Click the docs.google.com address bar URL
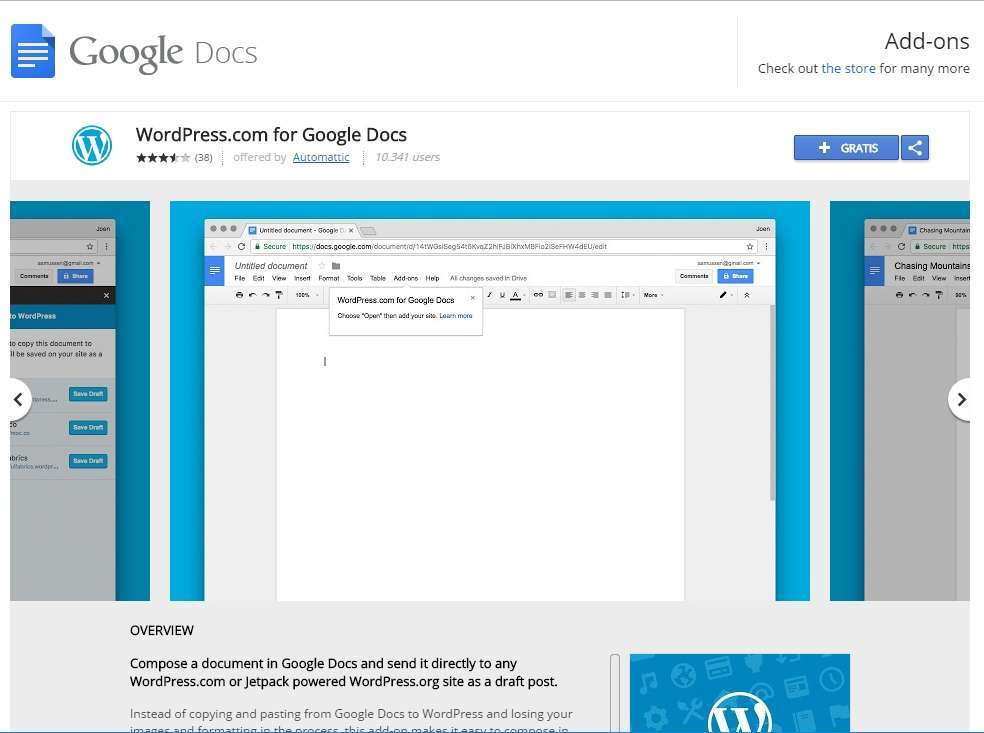This screenshot has width=984, height=733. point(449,247)
